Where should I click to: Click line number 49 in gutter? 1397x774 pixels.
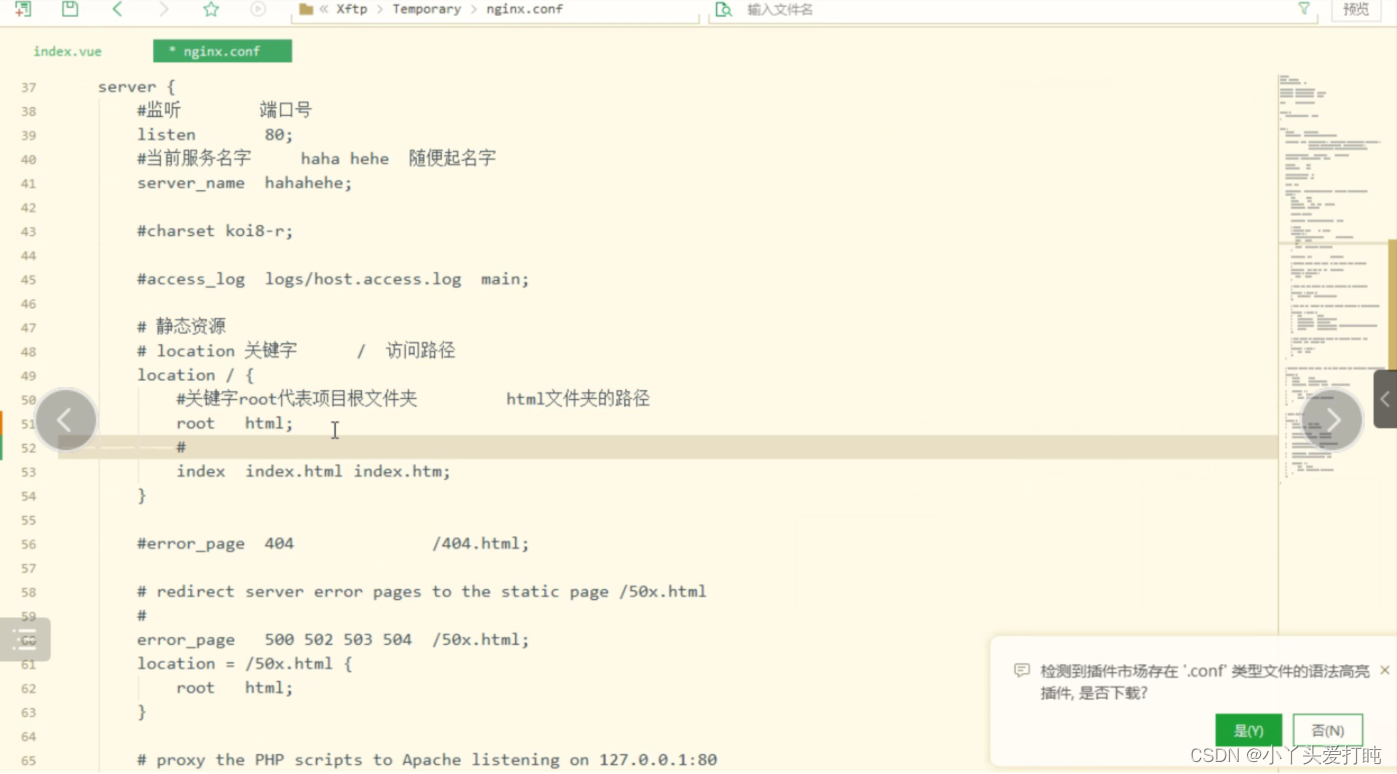[x=28, y=376]
